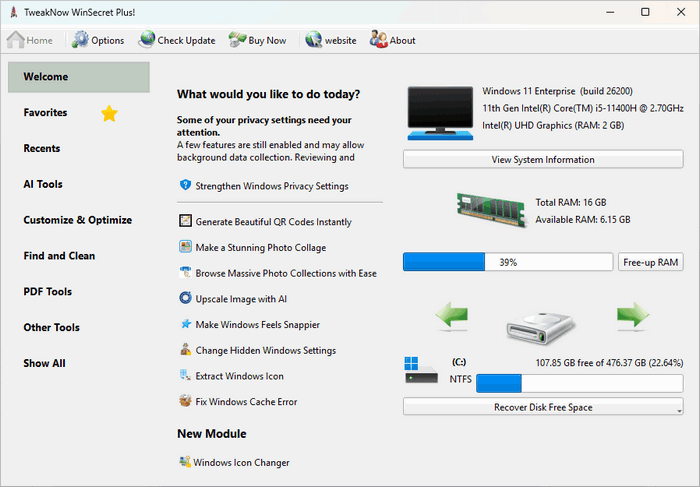Switch to the AI Tools section
The width and height of the screenshot is (700, 487).
click(x=43, y=184)
